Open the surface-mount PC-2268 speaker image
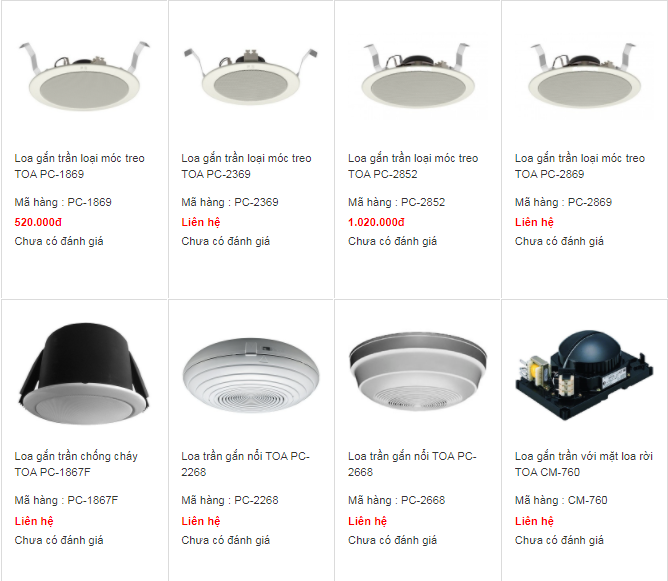 (x=250, y=375)
